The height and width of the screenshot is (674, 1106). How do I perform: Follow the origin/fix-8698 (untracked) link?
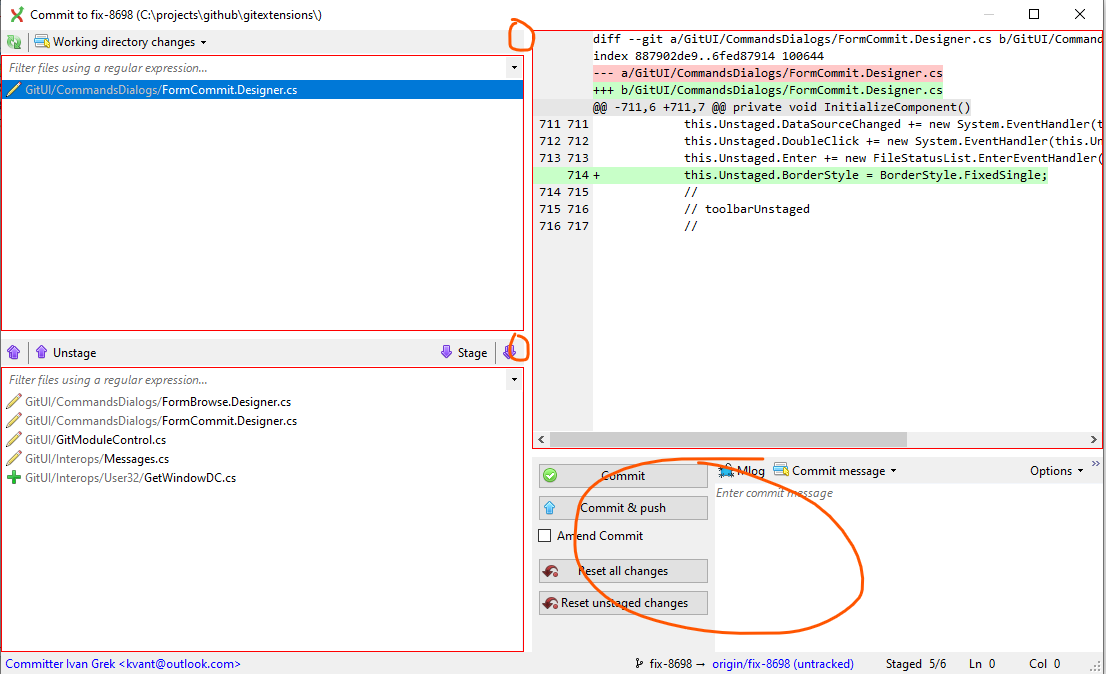point(782,663)
